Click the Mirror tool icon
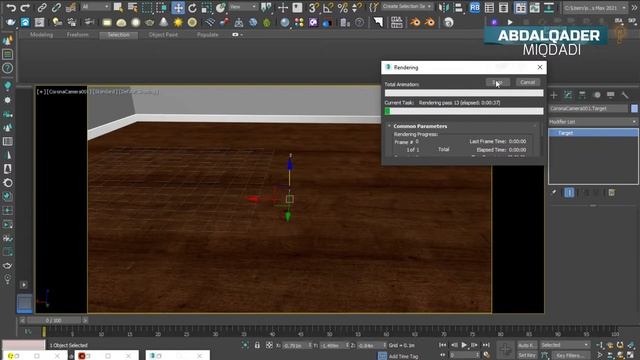The height and width of the screenshot is (360, 640). click(444, 7)
